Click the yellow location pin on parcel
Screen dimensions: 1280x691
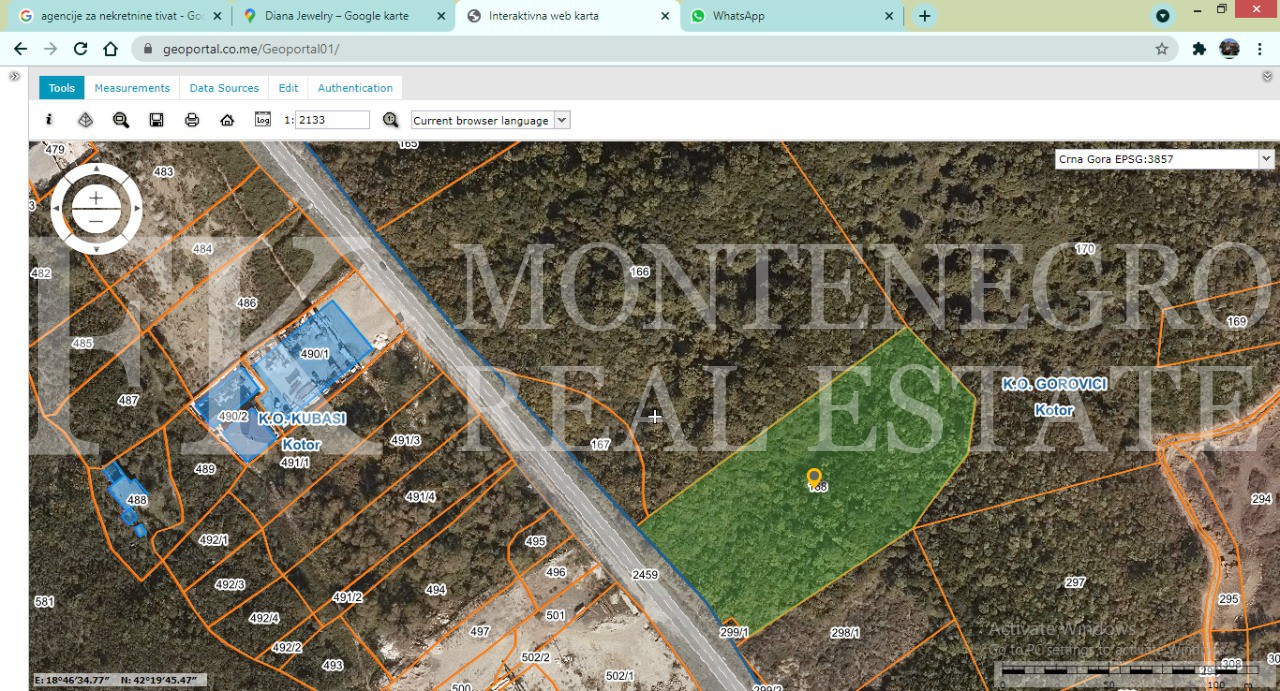pos(814,477)
